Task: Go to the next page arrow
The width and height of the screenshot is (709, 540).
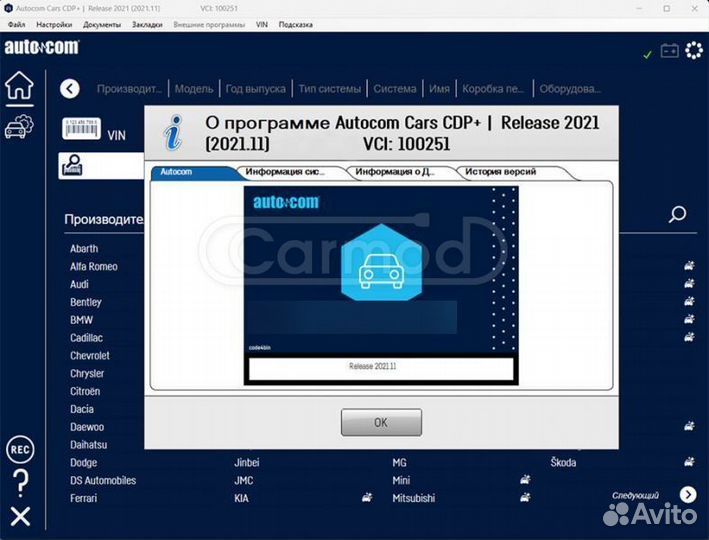Action: click(x=688, y=494)
